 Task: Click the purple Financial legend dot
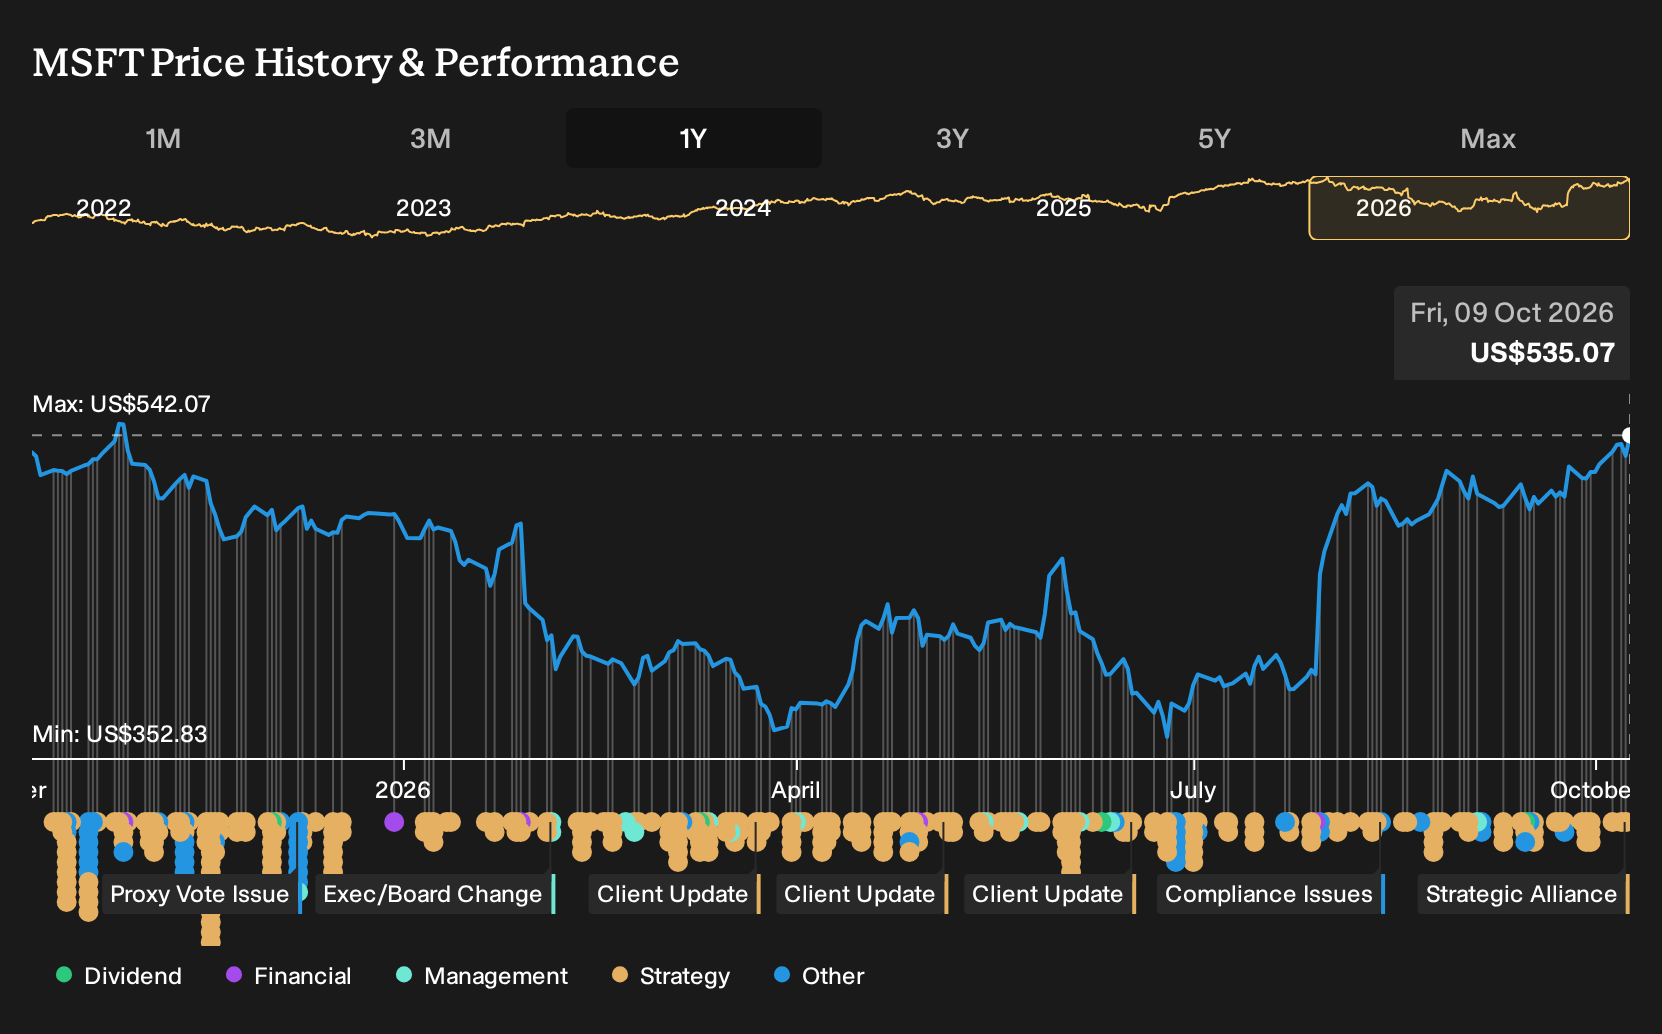[x=234, y=974]
